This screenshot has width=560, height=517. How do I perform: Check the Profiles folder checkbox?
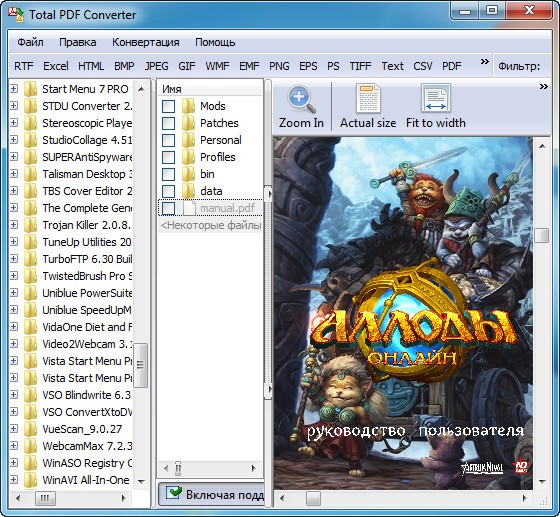169,157
